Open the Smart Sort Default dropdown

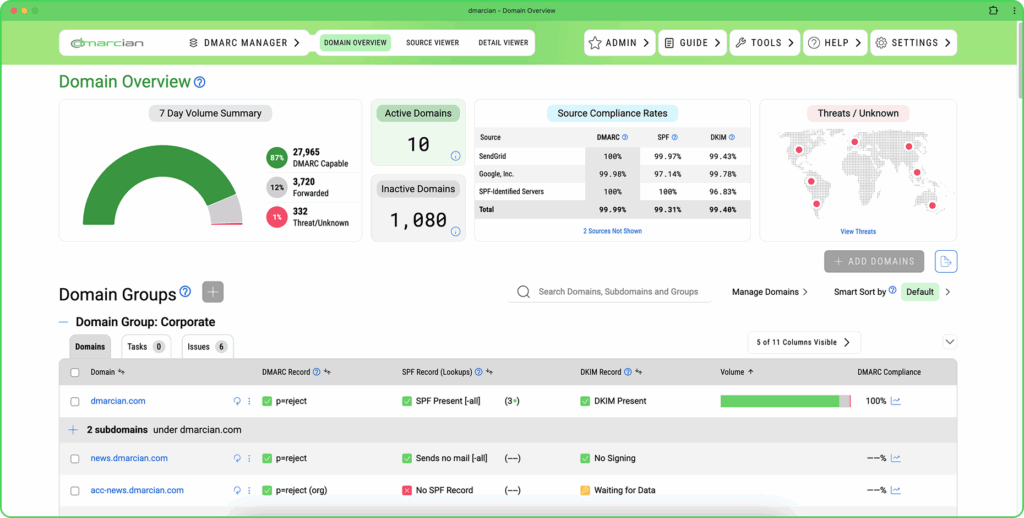(x=919, y=292)
